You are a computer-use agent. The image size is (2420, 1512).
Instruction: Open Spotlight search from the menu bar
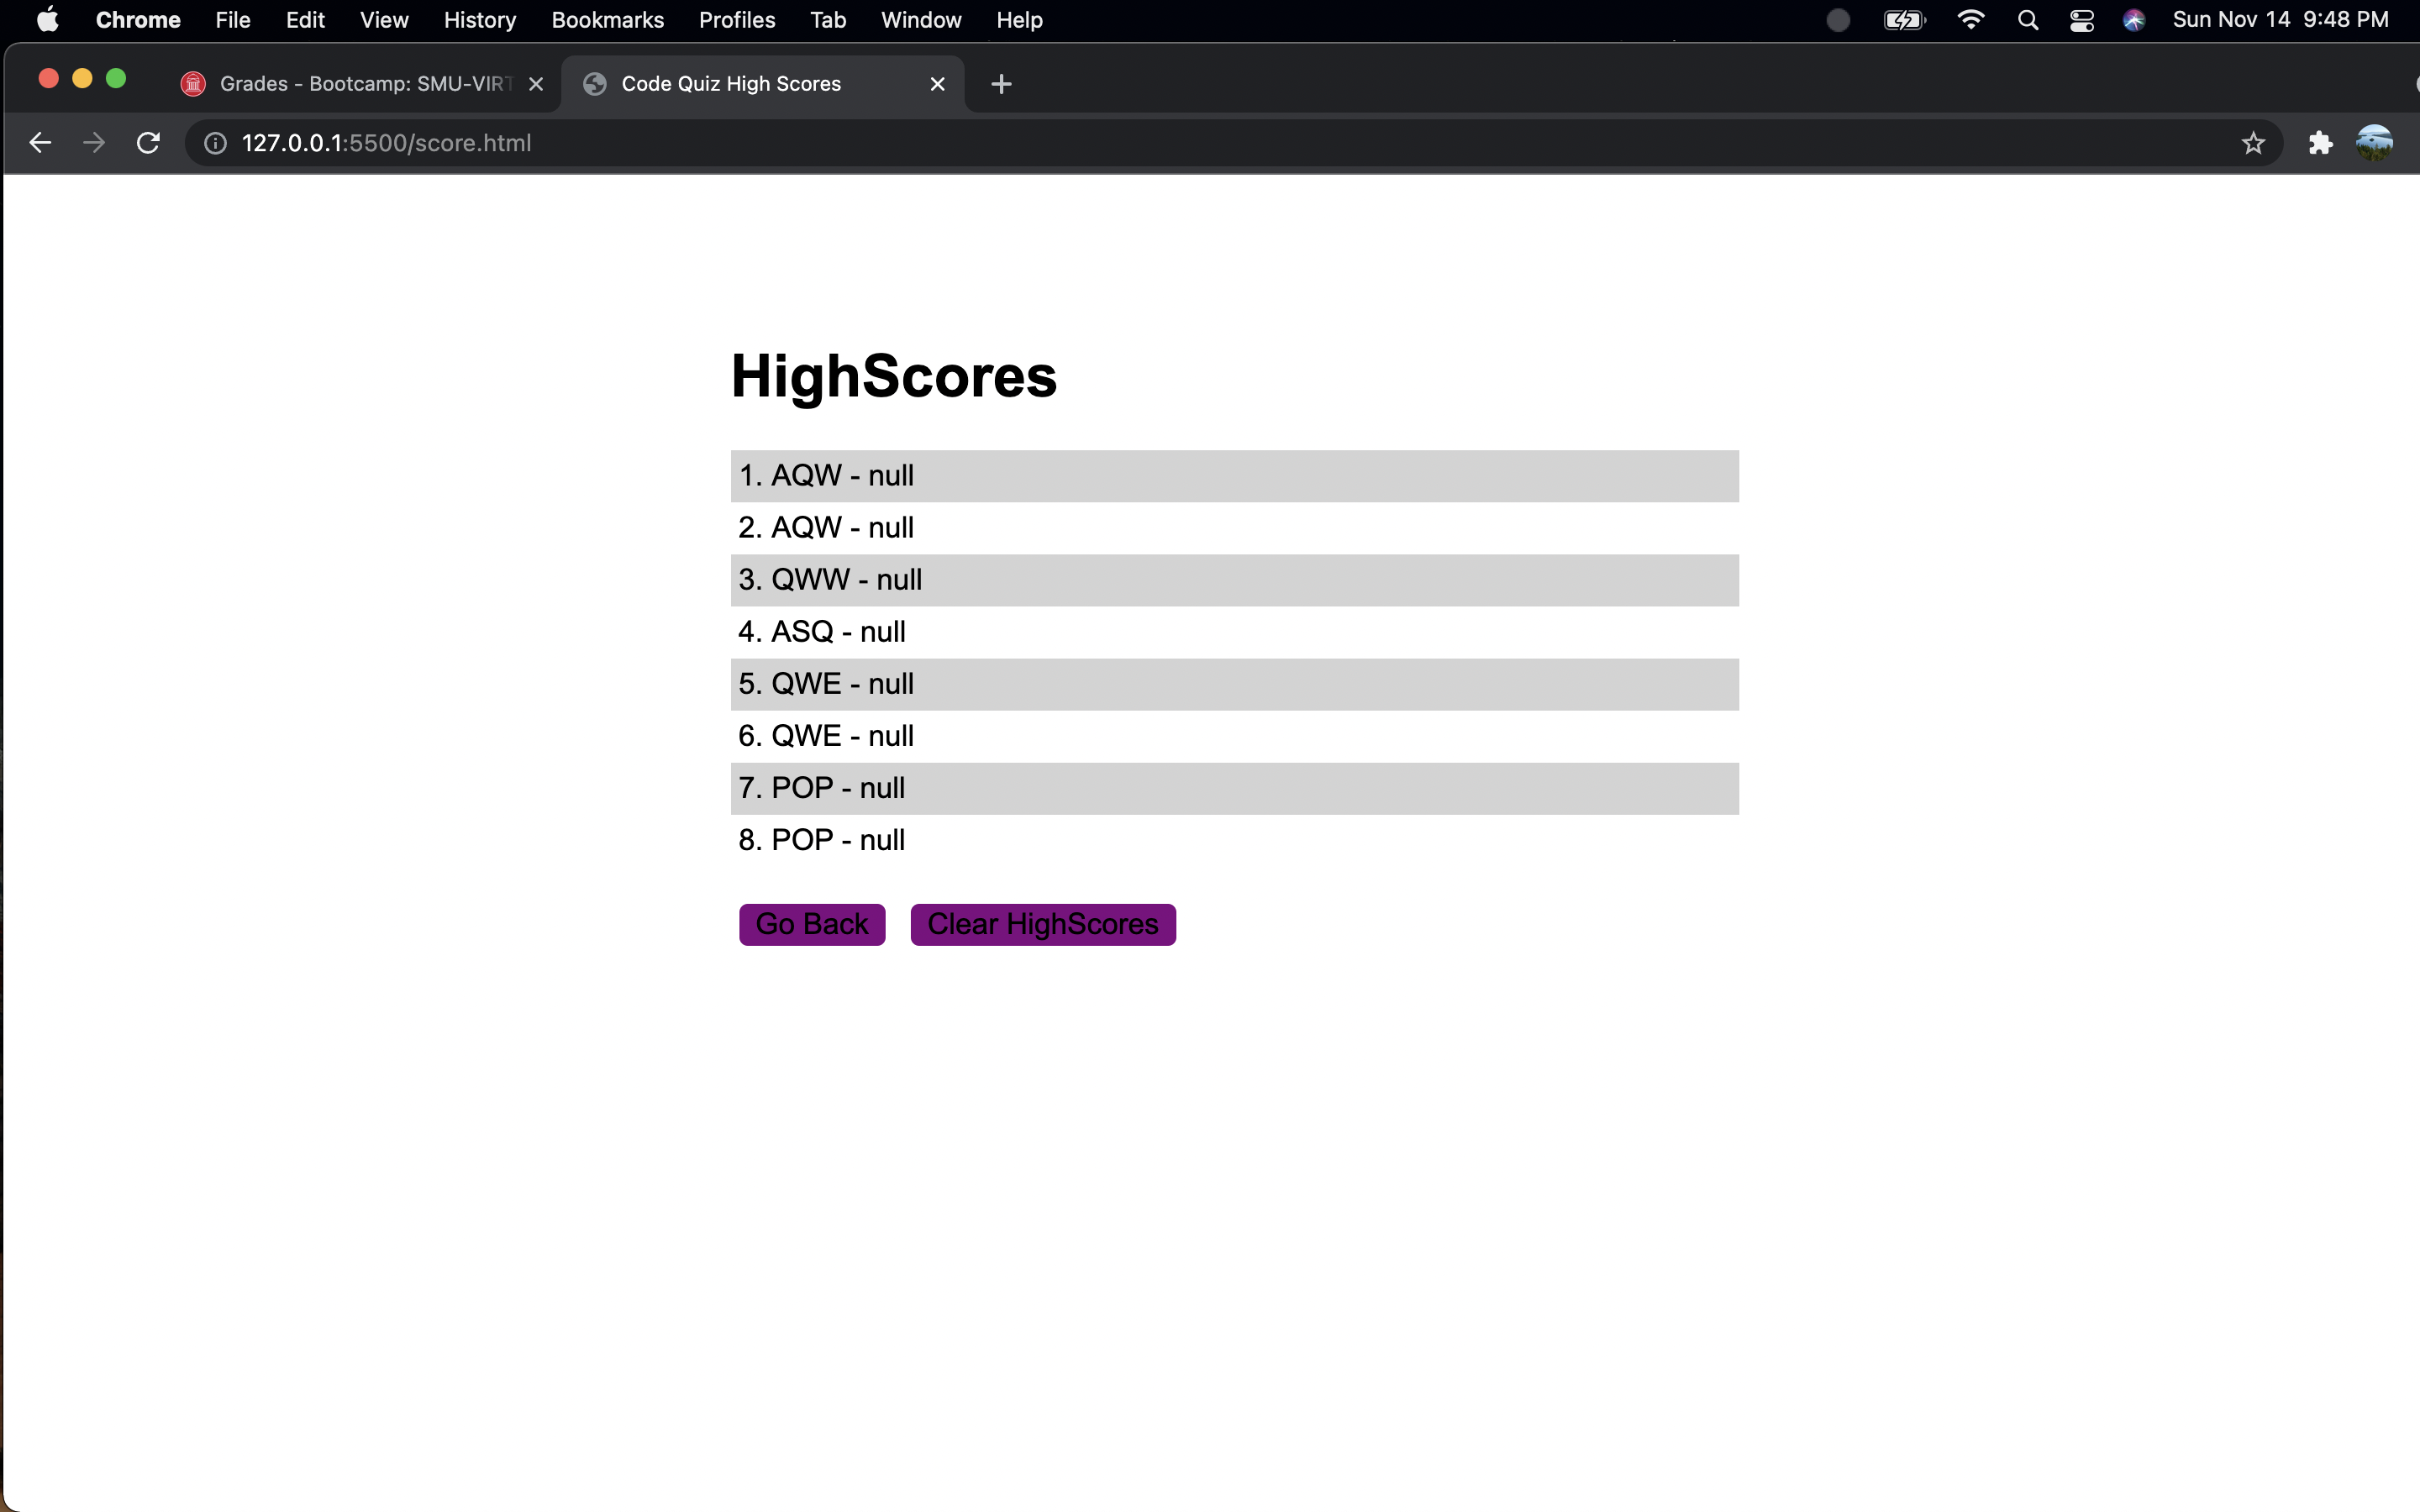click(x=2027, y=20)
